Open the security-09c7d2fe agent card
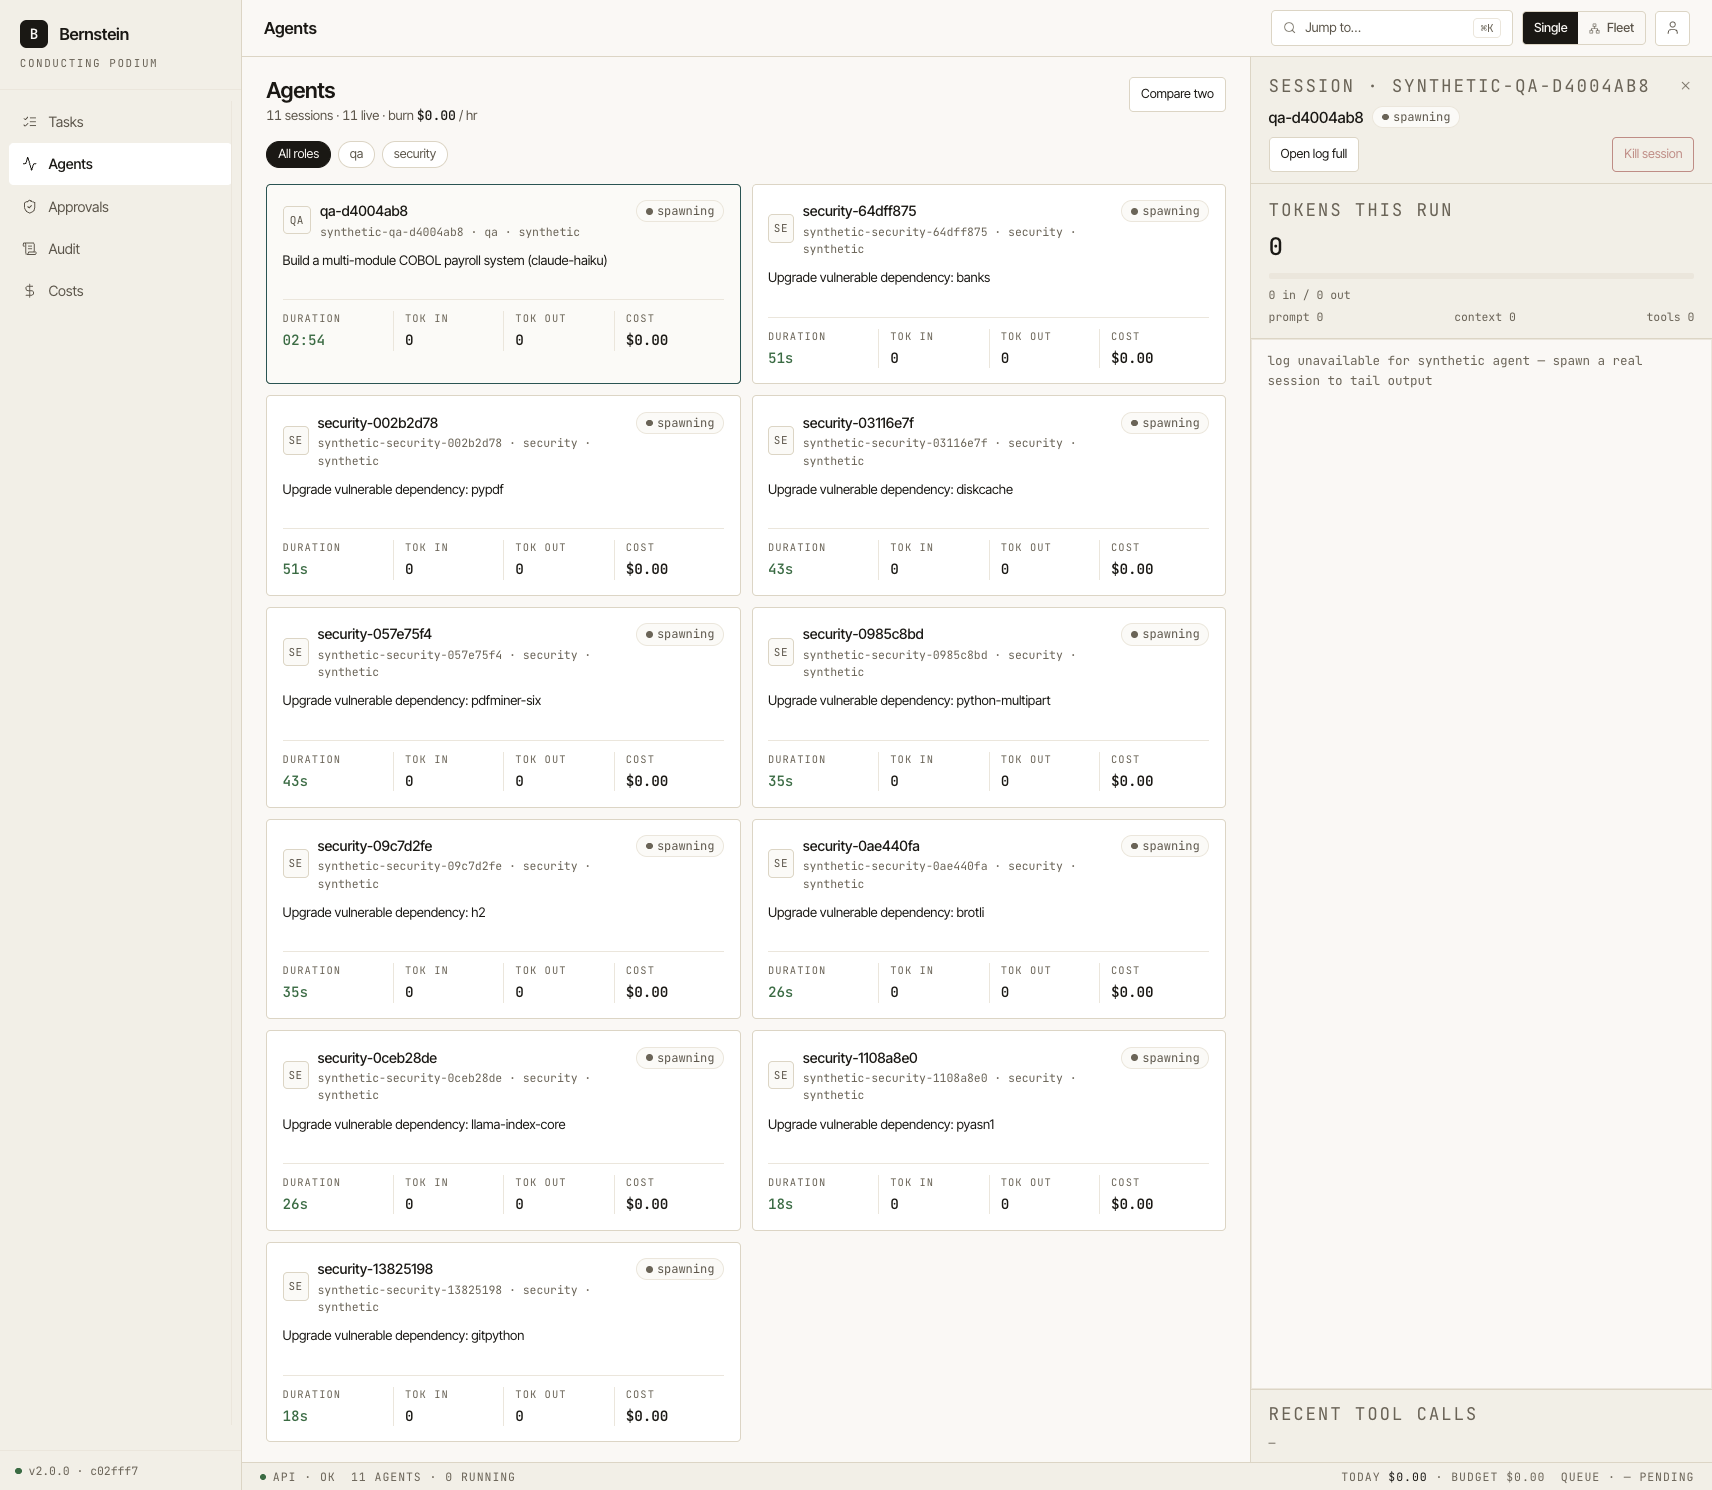Image resolution: width=1712 pixels, height=1490 pixels. pos(503,919)
